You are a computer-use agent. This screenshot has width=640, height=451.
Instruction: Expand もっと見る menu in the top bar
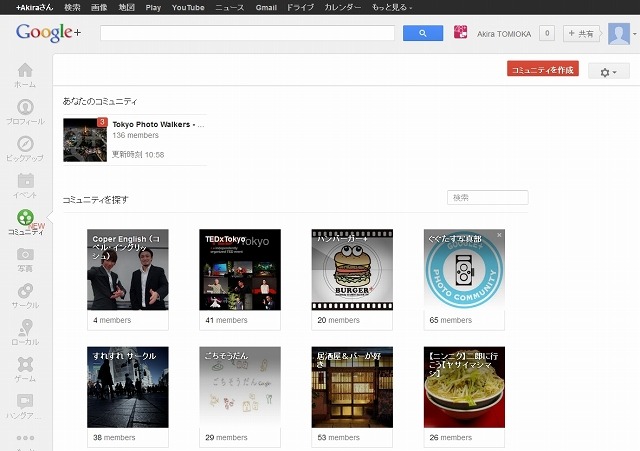(391, 7)
